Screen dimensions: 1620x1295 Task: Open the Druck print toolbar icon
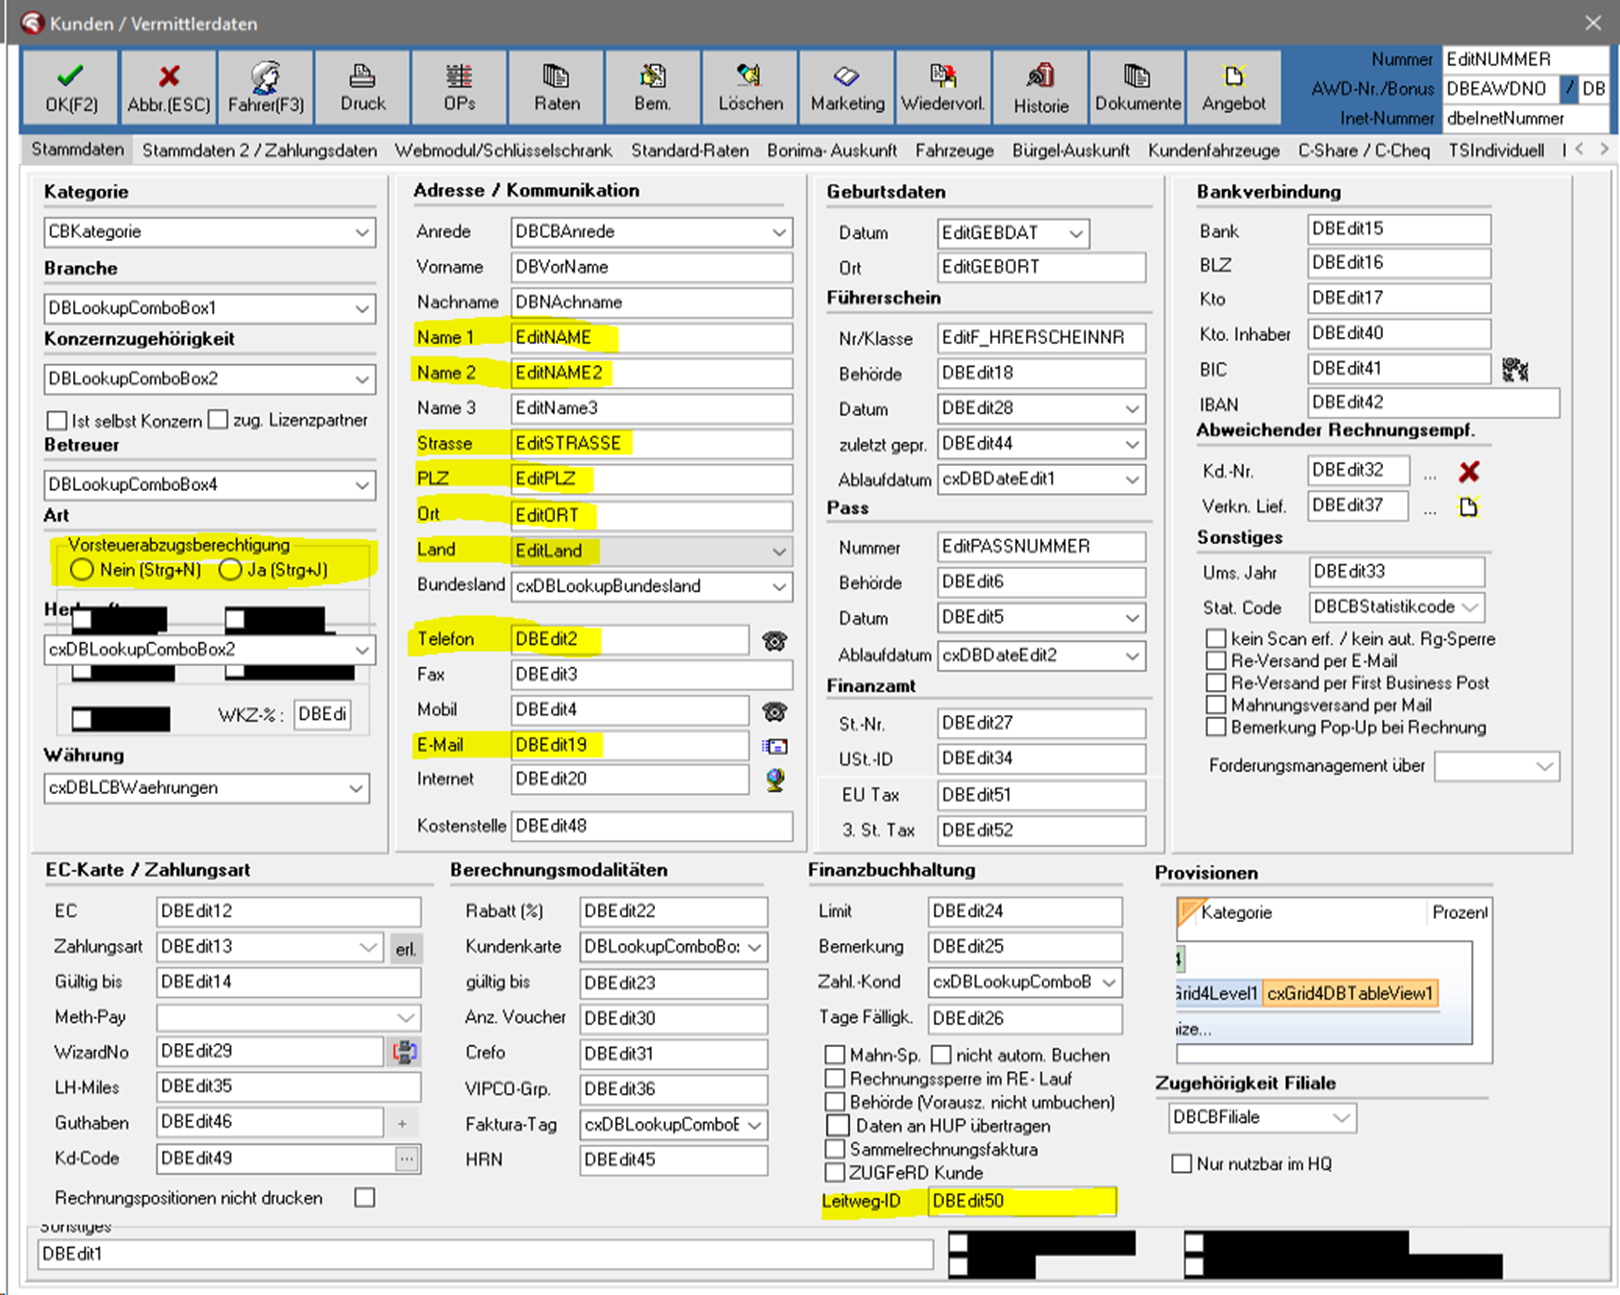pos(362,88)
